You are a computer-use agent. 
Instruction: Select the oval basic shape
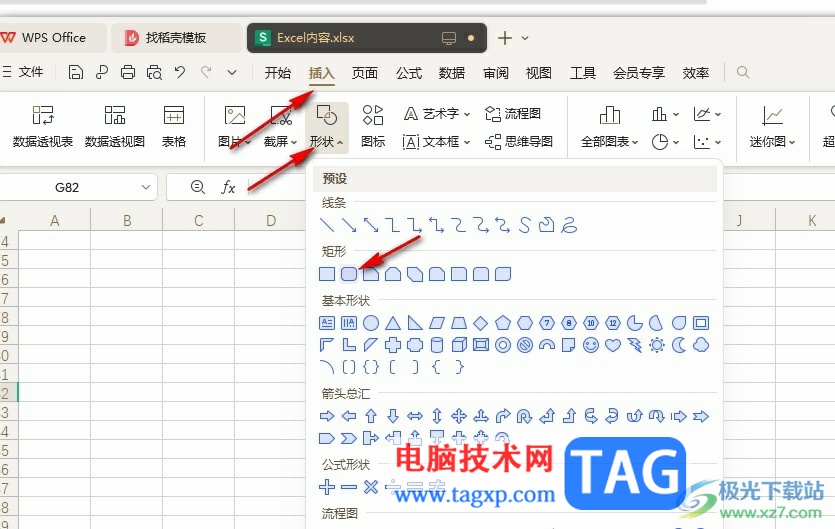(x=371, y=323)
